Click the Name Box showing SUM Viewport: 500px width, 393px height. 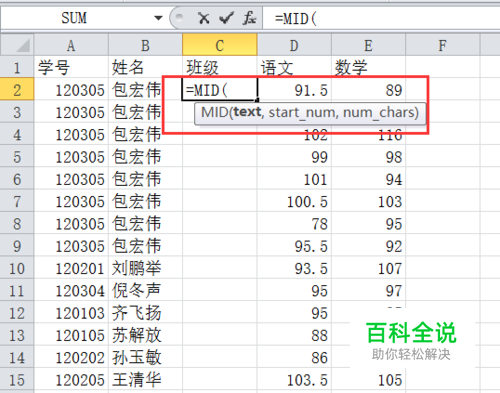click(x=74, y=18)
